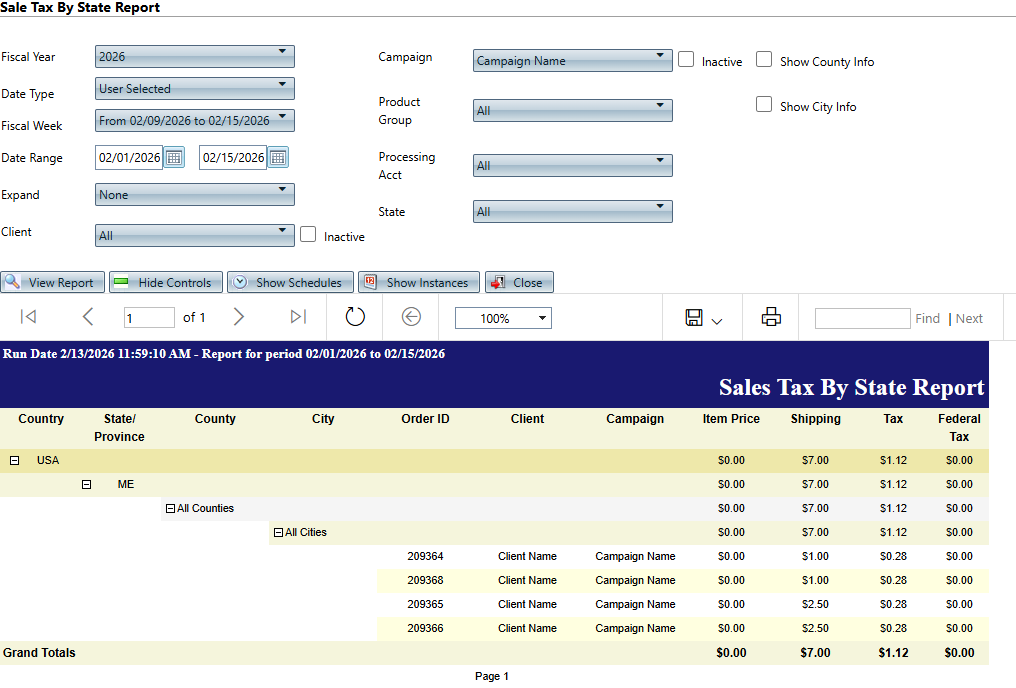Screen dimensions: 1016x688
Task: Open the Fiscal Year dropdown
Action: [x=195, y=56]
